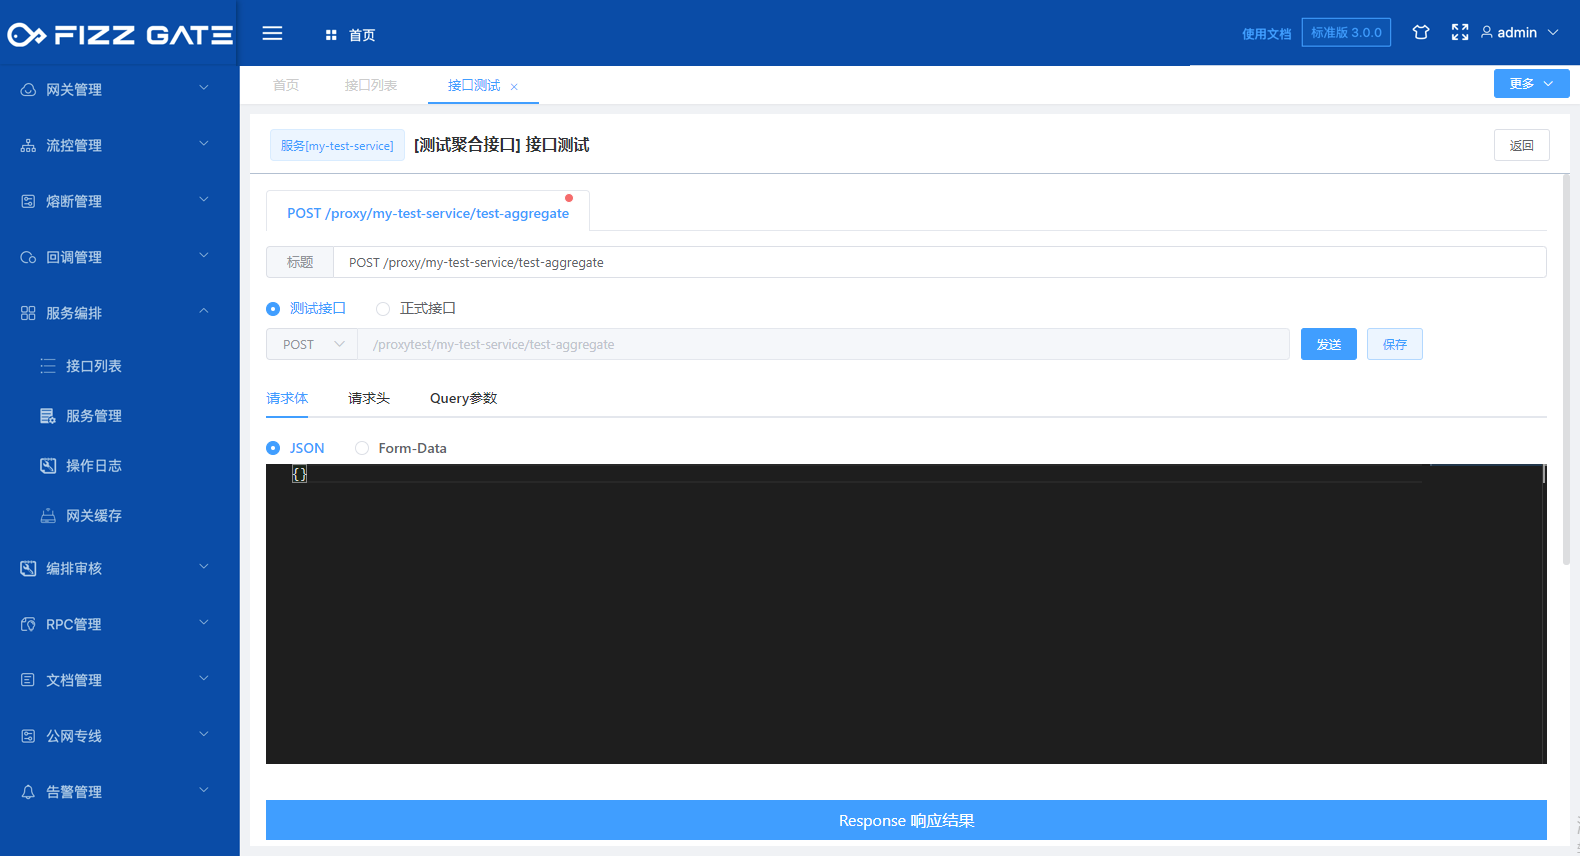Open the 请求头 tab
The image size is (1580, 856).
pos(369,398)
